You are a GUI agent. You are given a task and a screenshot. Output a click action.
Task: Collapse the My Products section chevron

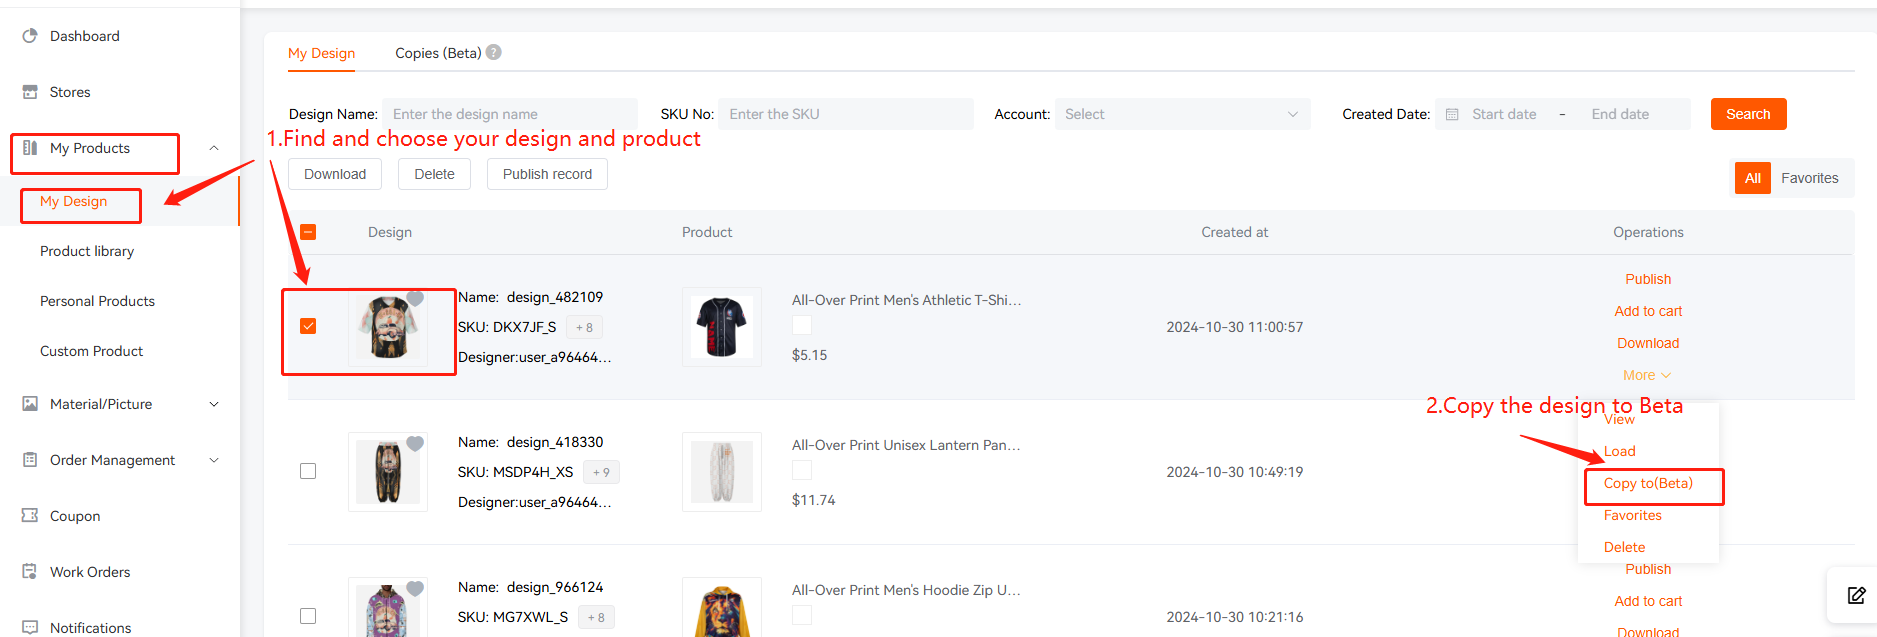[214, 148]
